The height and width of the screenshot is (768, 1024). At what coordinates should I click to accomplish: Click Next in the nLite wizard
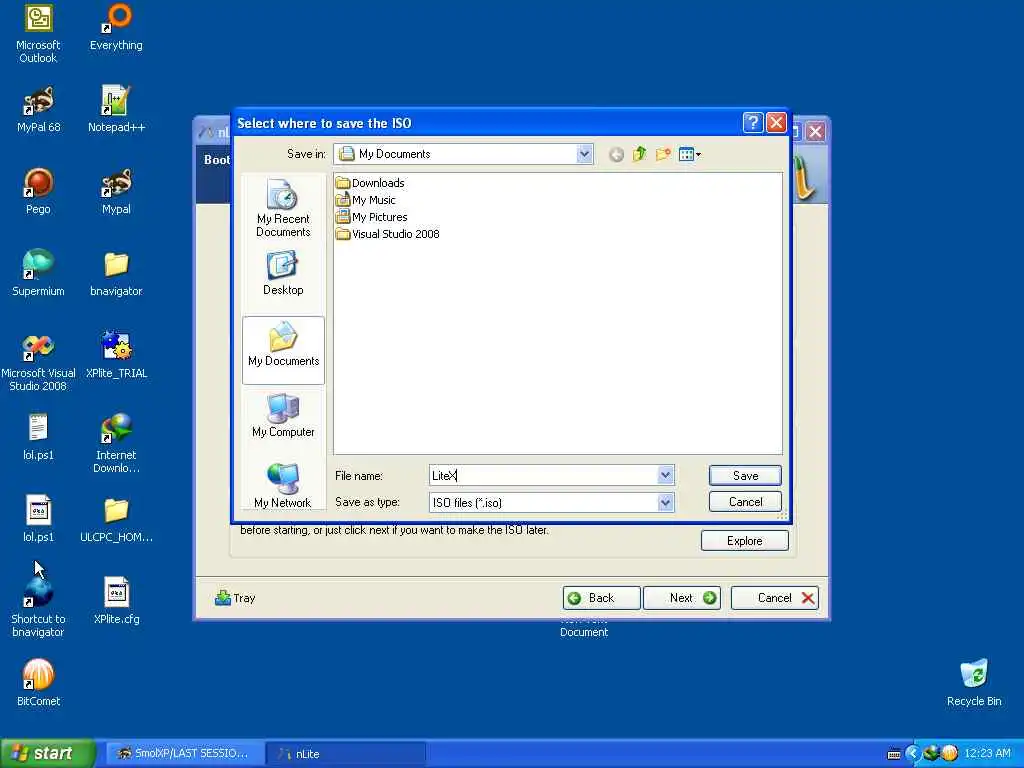(x=682, y=598)
